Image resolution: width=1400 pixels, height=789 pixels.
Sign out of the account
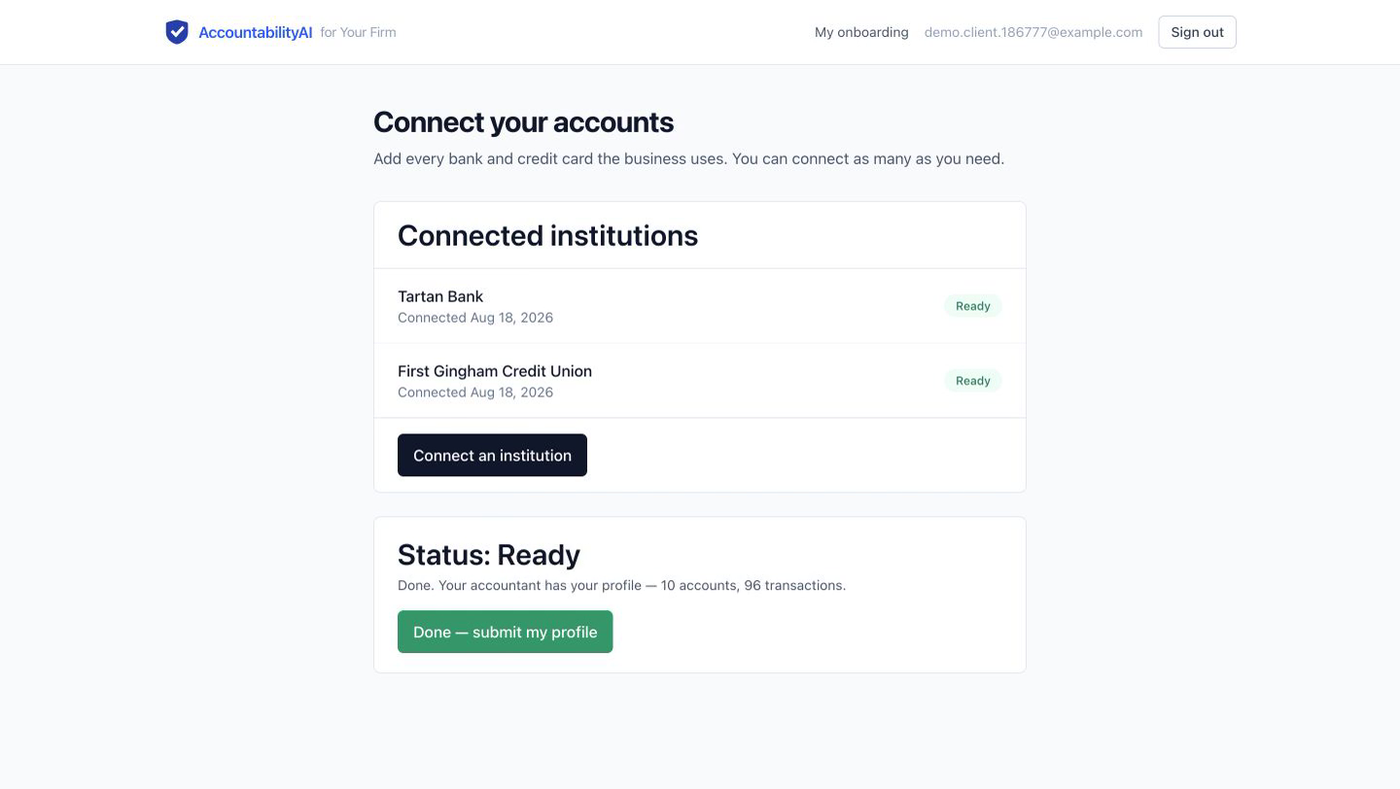click(x=1197, y=32)
